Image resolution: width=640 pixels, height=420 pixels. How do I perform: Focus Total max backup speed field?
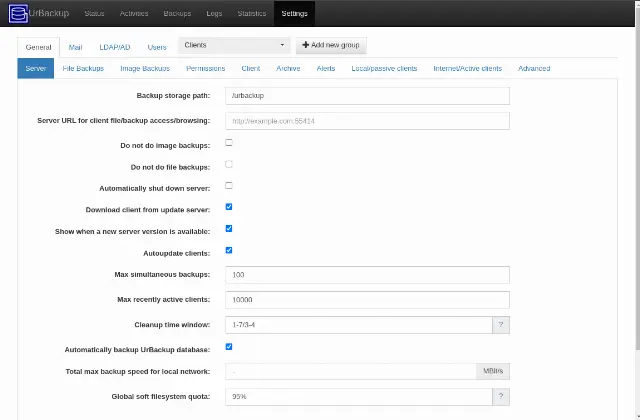(x=351, y=371)
